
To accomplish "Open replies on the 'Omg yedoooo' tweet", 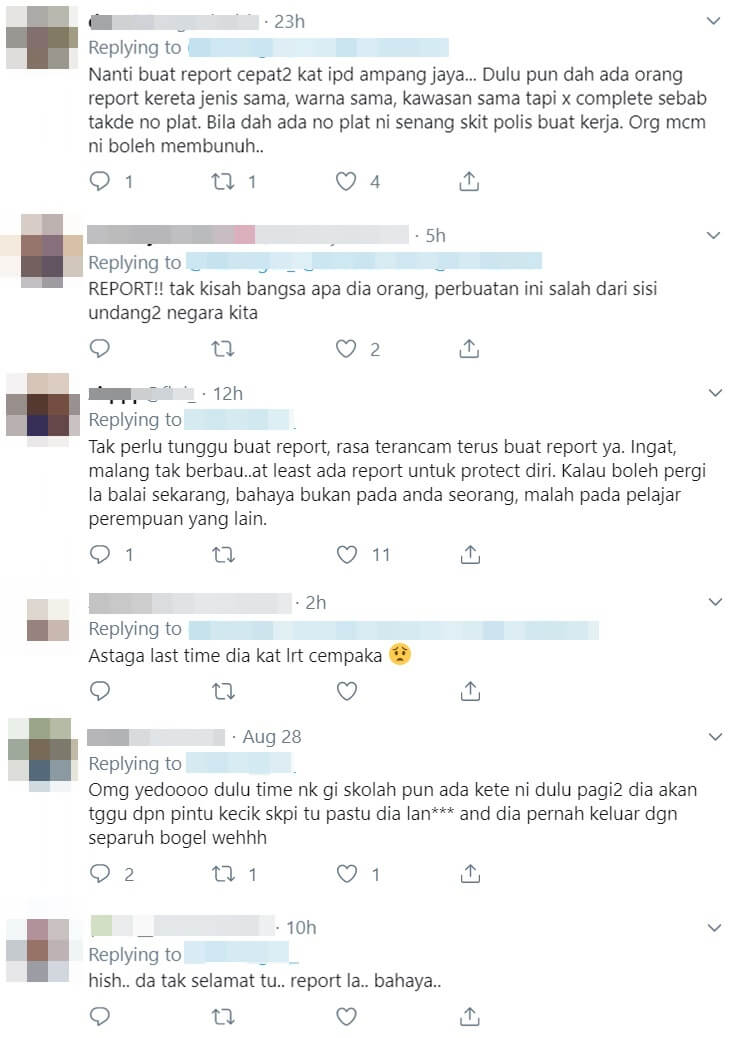I will (x=99, y=874).
